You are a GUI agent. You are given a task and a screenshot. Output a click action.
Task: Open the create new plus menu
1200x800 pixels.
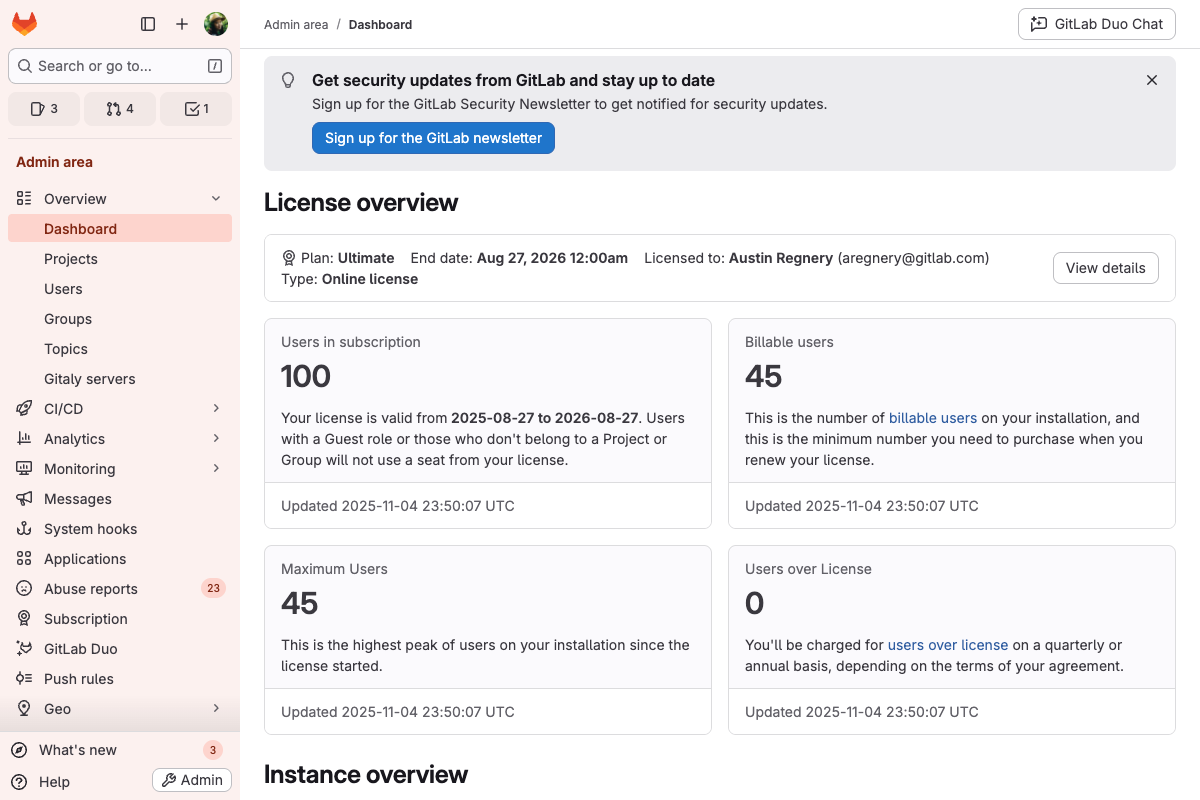click(x=181, y=24)
